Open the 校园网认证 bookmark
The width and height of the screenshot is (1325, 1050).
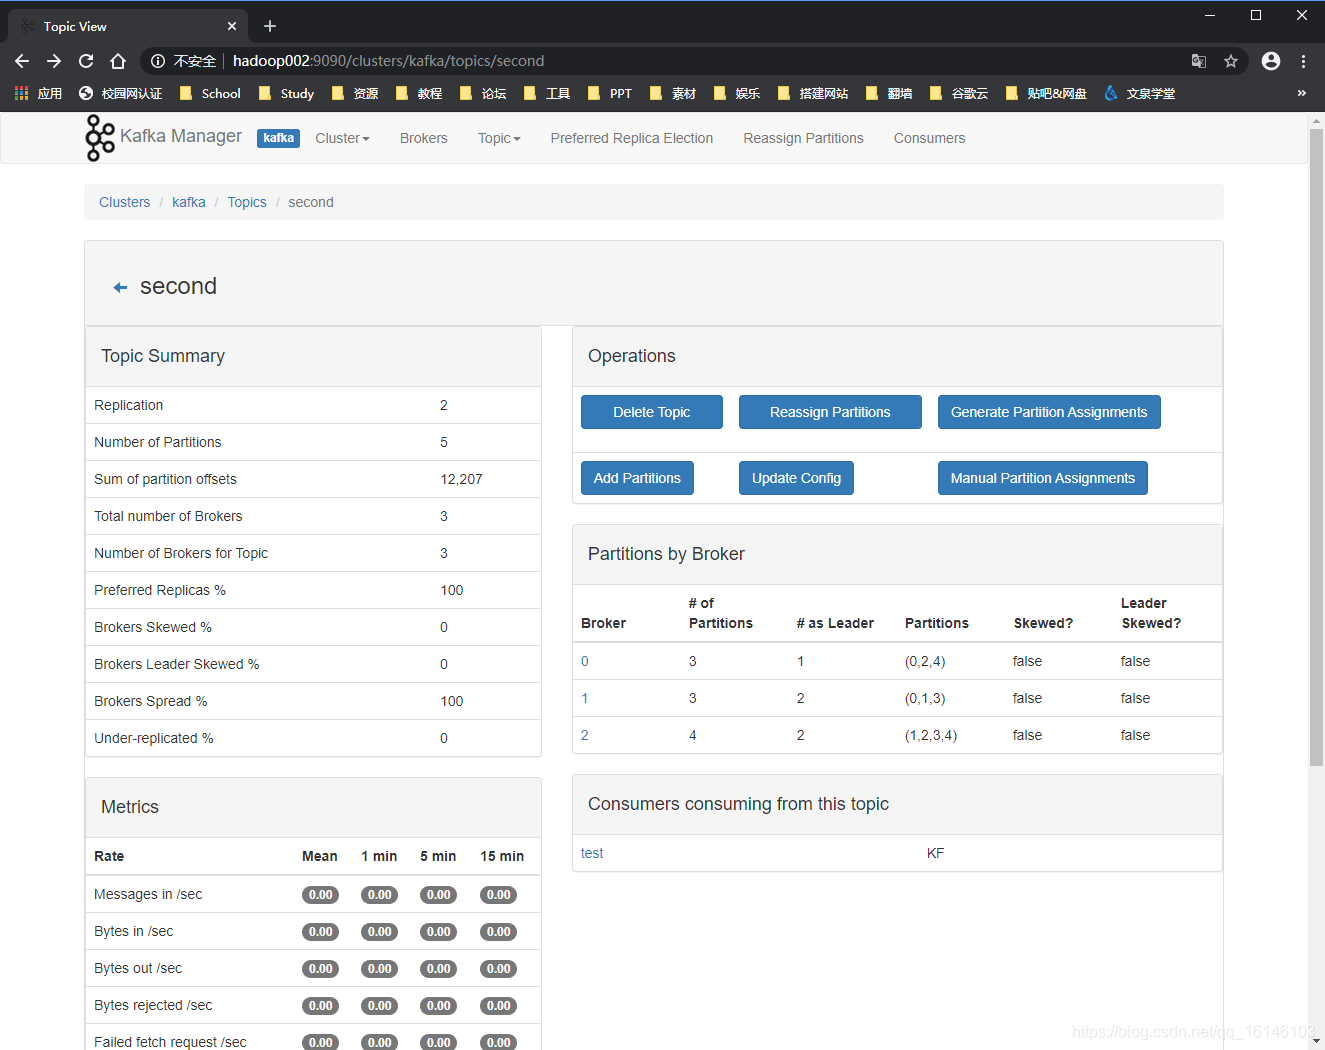pyautogui.click(x=120, y=93)
